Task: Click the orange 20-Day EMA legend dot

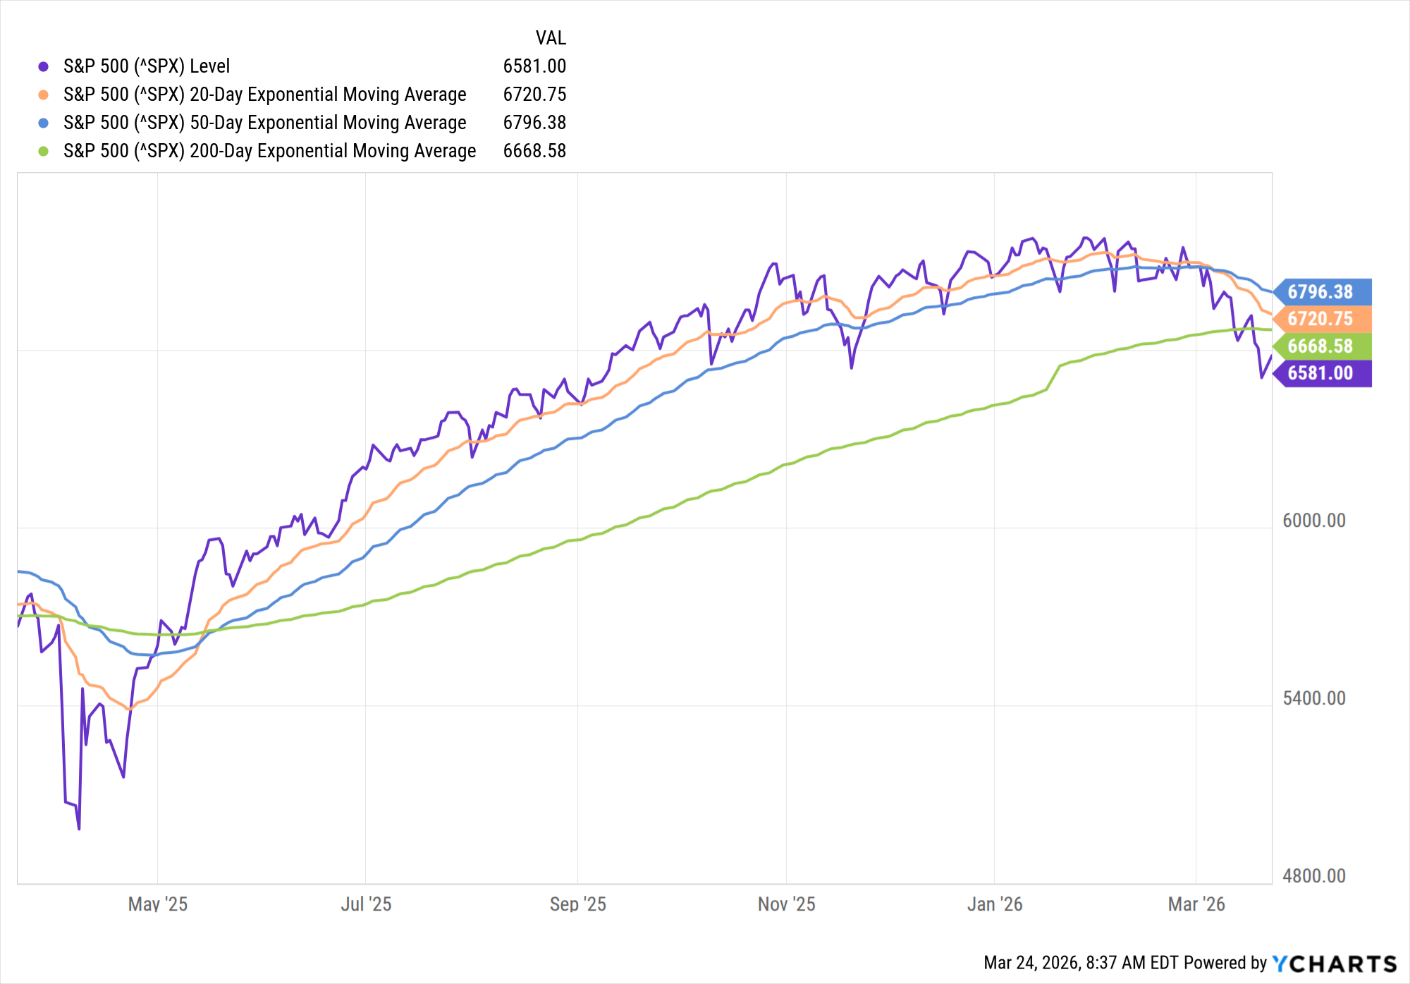Action: [x=43, y=95]
